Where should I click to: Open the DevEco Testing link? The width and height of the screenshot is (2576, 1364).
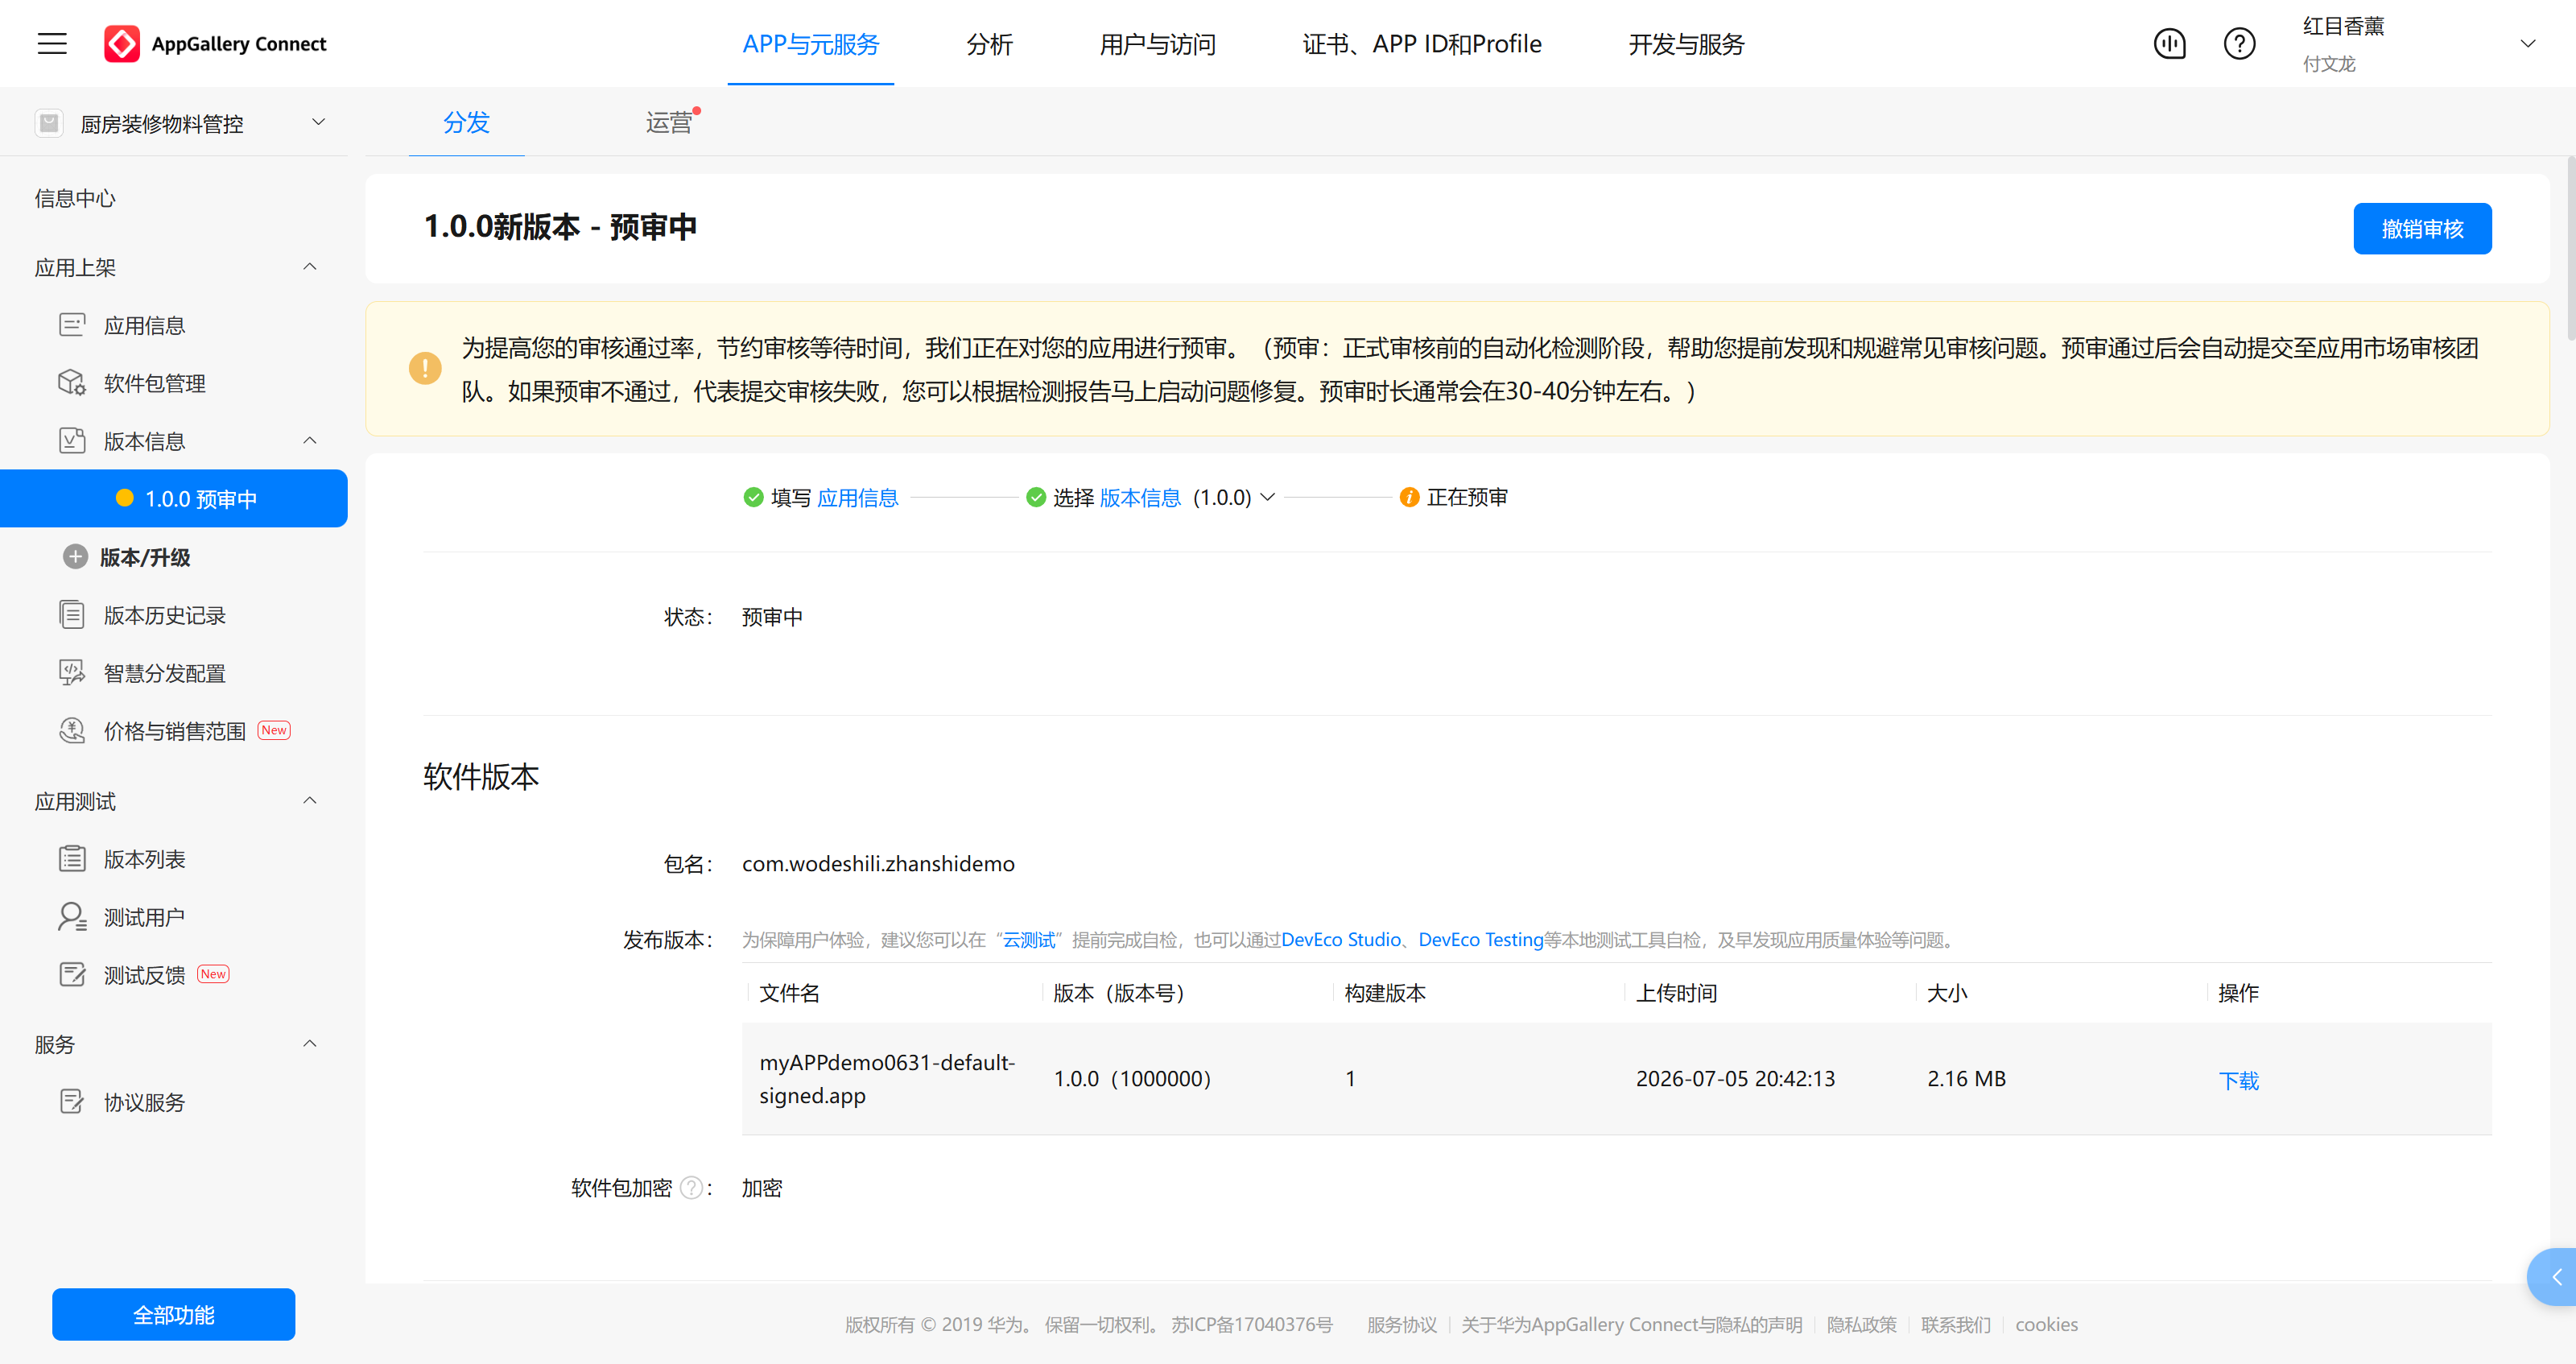(x=1481, y=939)
